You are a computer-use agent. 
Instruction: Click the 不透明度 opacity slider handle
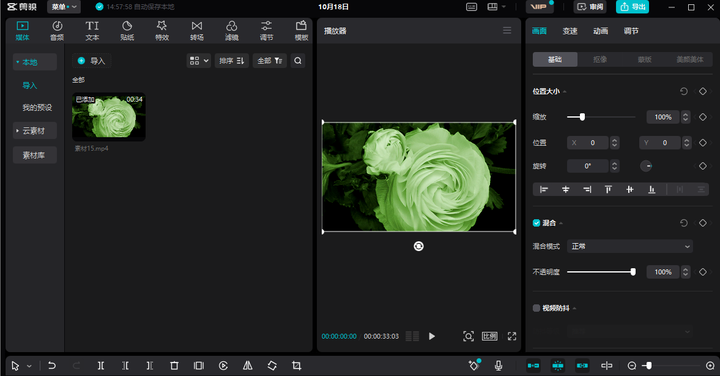(x=633, y=272)
